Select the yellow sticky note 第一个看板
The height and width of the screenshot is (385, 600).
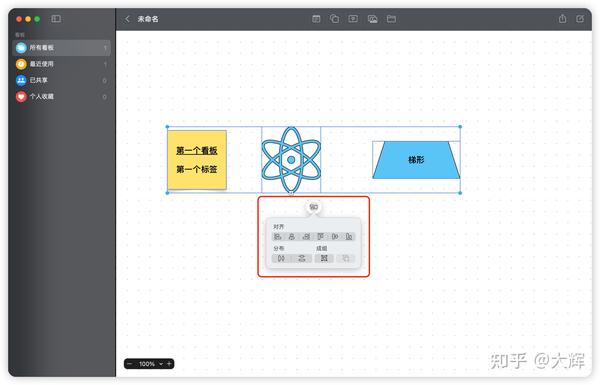click(x=197, y=160)
